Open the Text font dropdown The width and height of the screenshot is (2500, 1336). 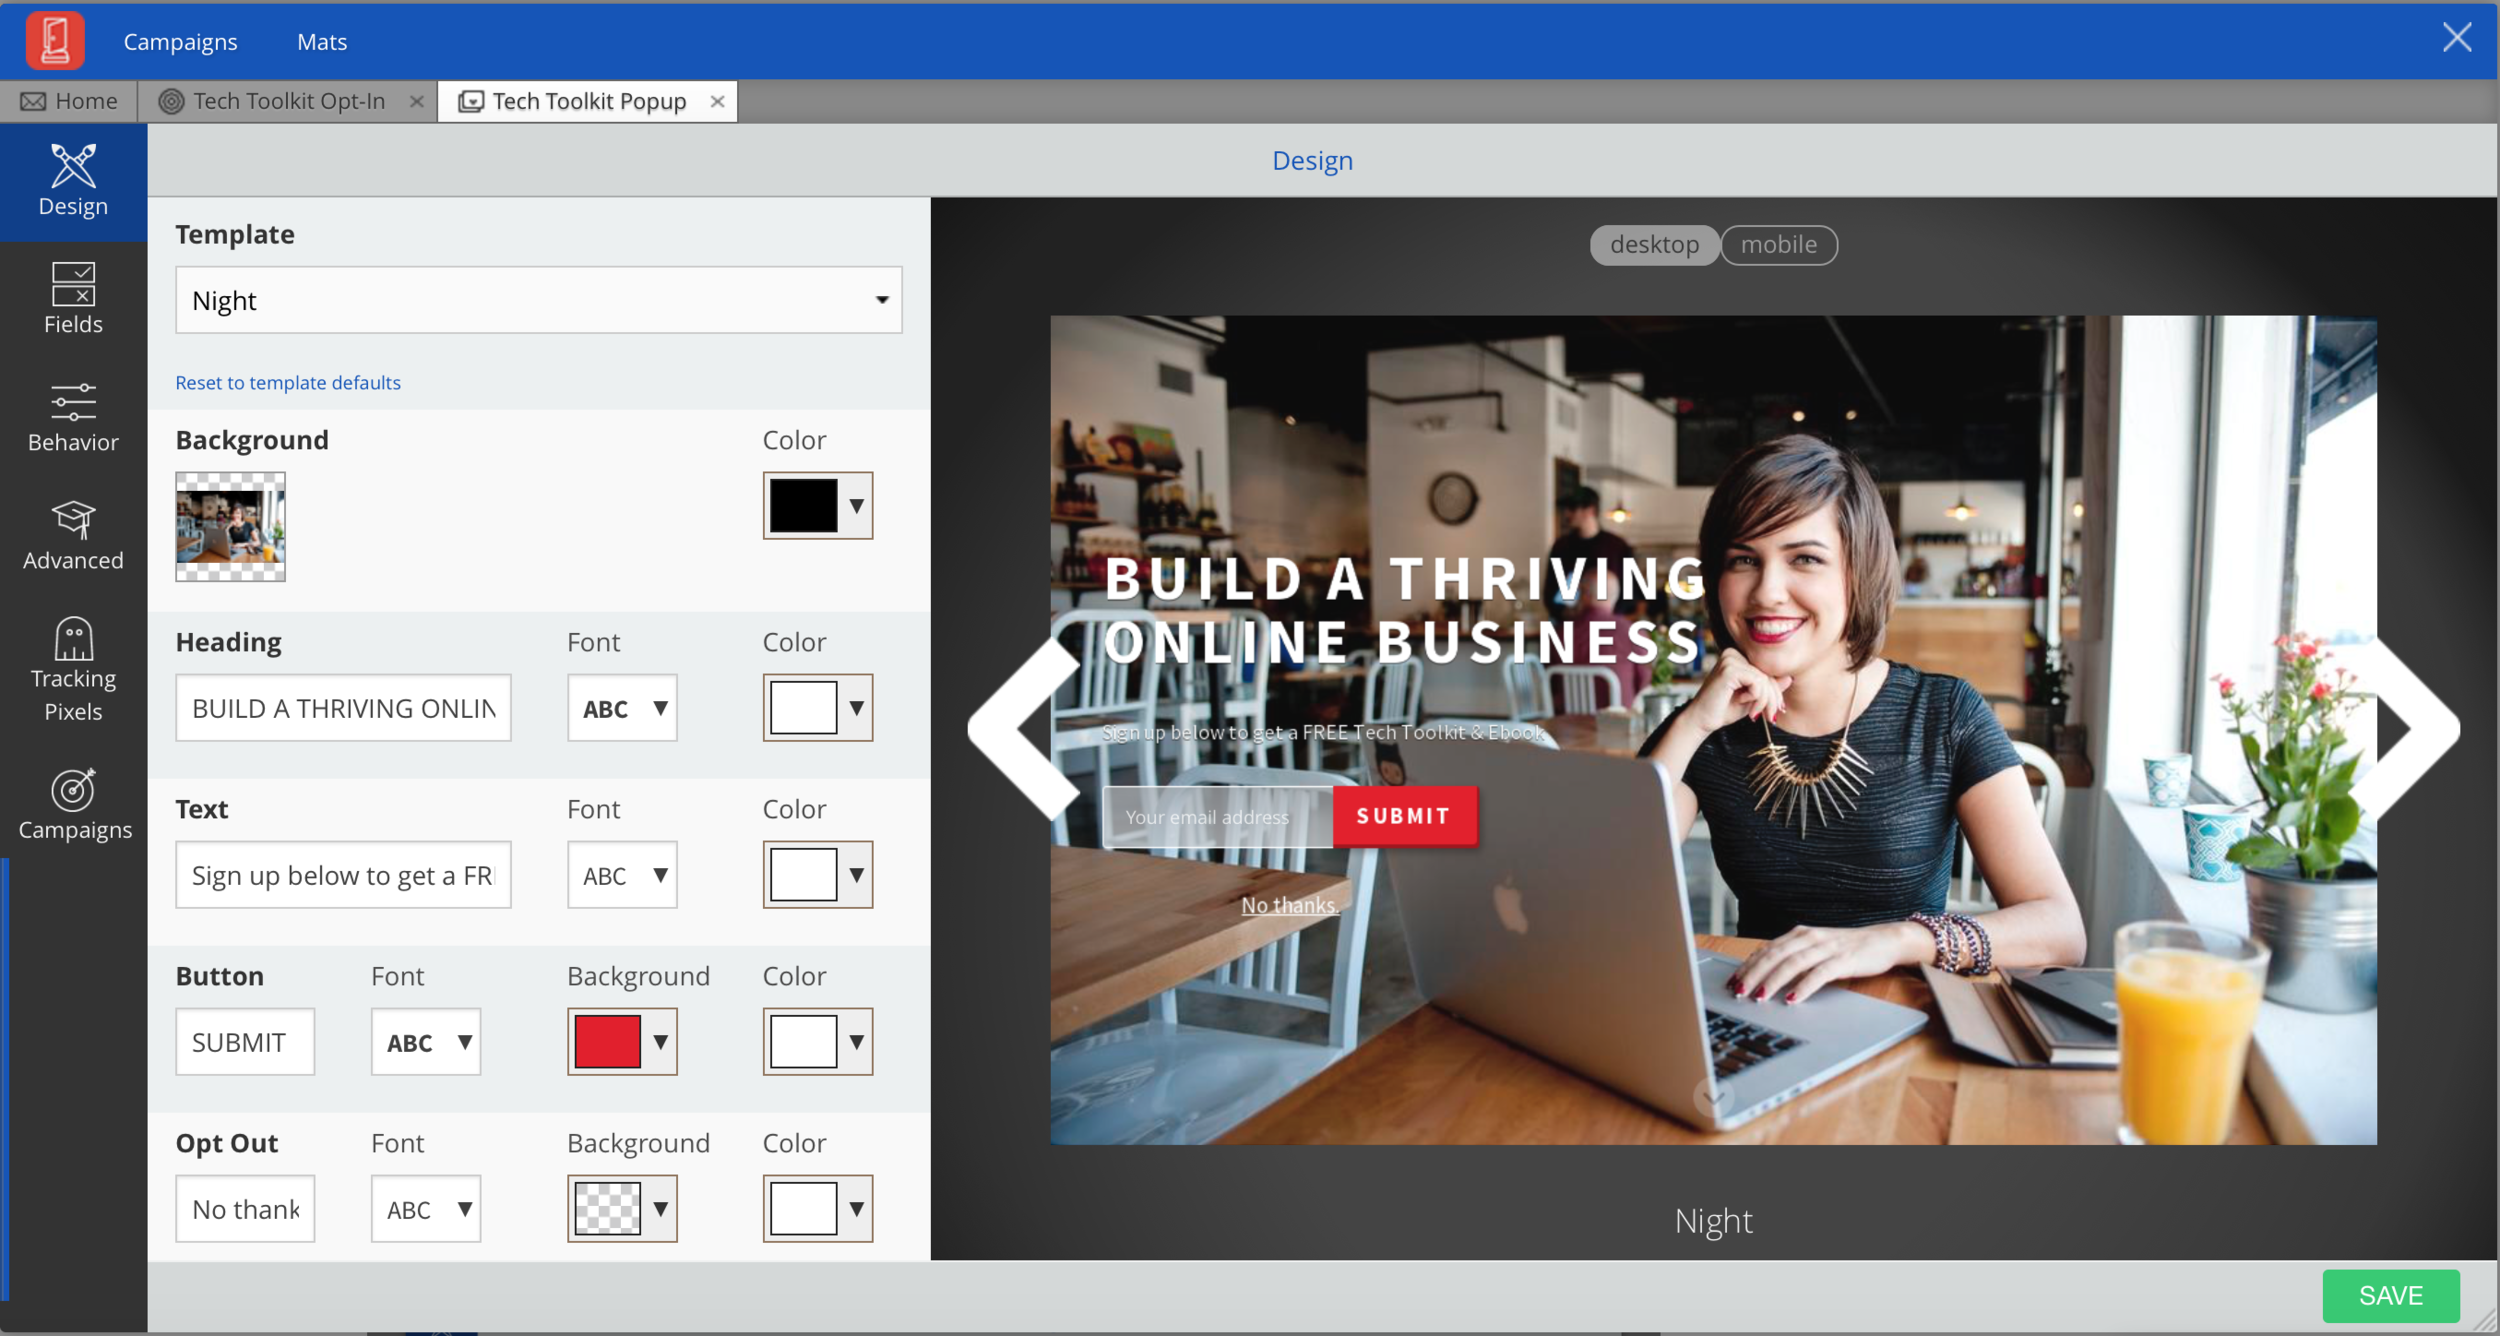click(x=622, y=875)
